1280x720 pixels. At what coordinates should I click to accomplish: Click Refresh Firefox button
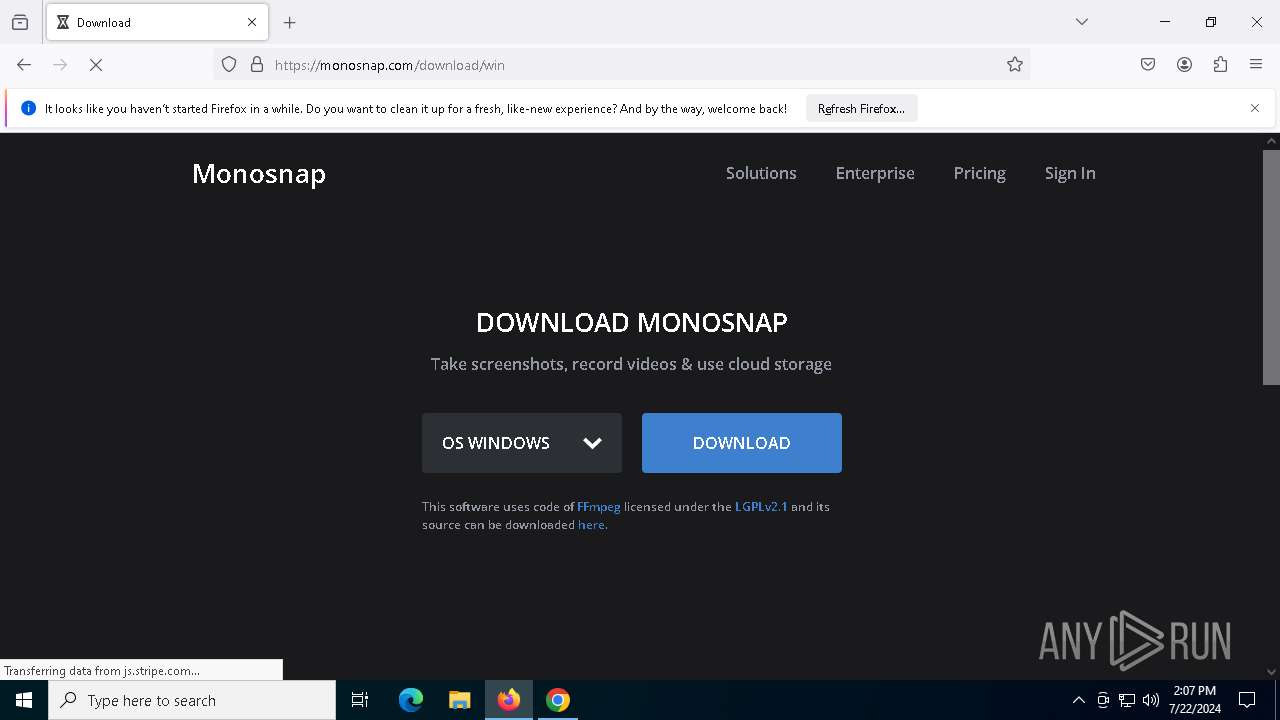(861, 108)
